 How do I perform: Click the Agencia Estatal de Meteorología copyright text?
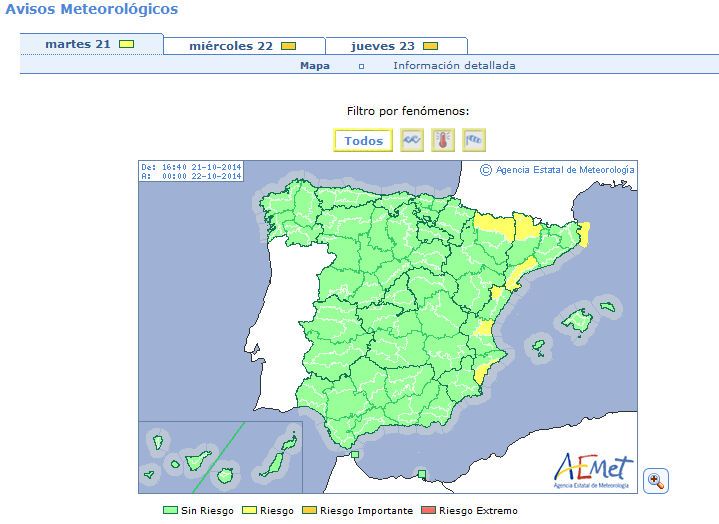coord(557,170)
